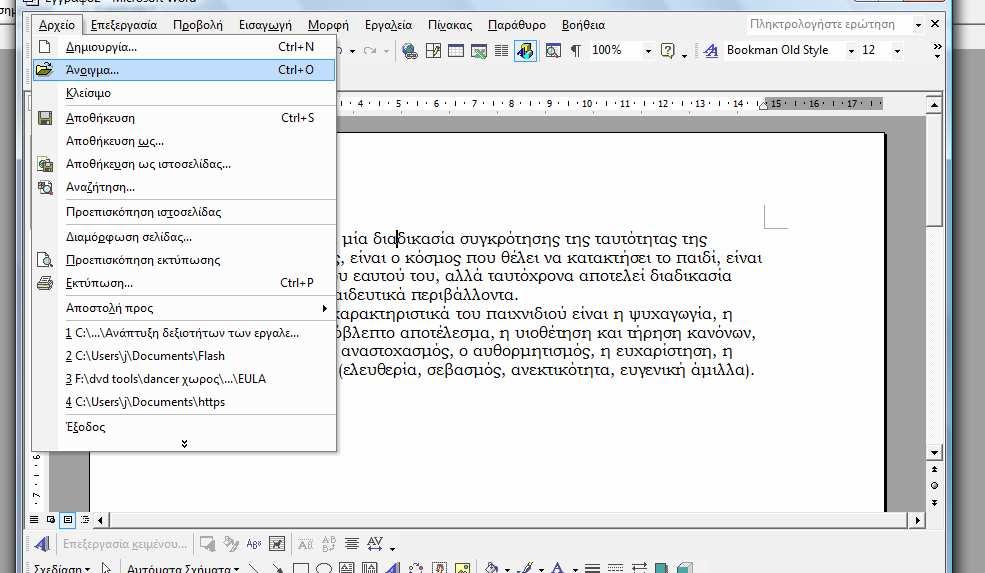
Task: Open the Παράθυρο menu
Action: click(516, 25)
